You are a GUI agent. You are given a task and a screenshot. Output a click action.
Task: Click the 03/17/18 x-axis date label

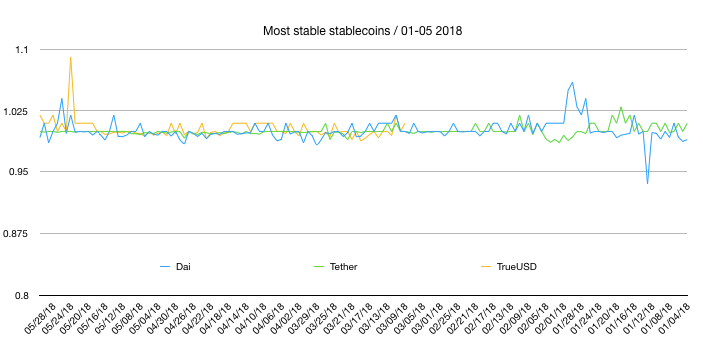coord(356,318)
